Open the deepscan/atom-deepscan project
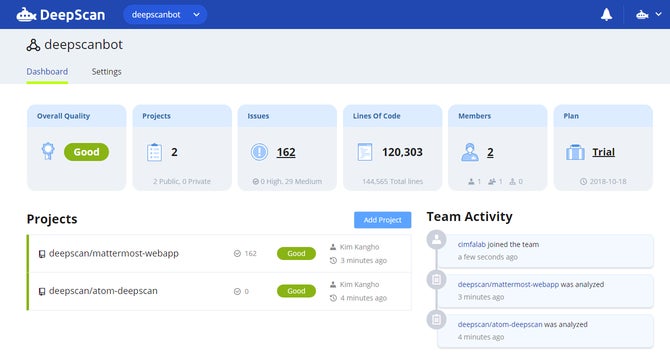Image resolution: width=670 pixels, height=360 pixels. (x=103, y=291)
